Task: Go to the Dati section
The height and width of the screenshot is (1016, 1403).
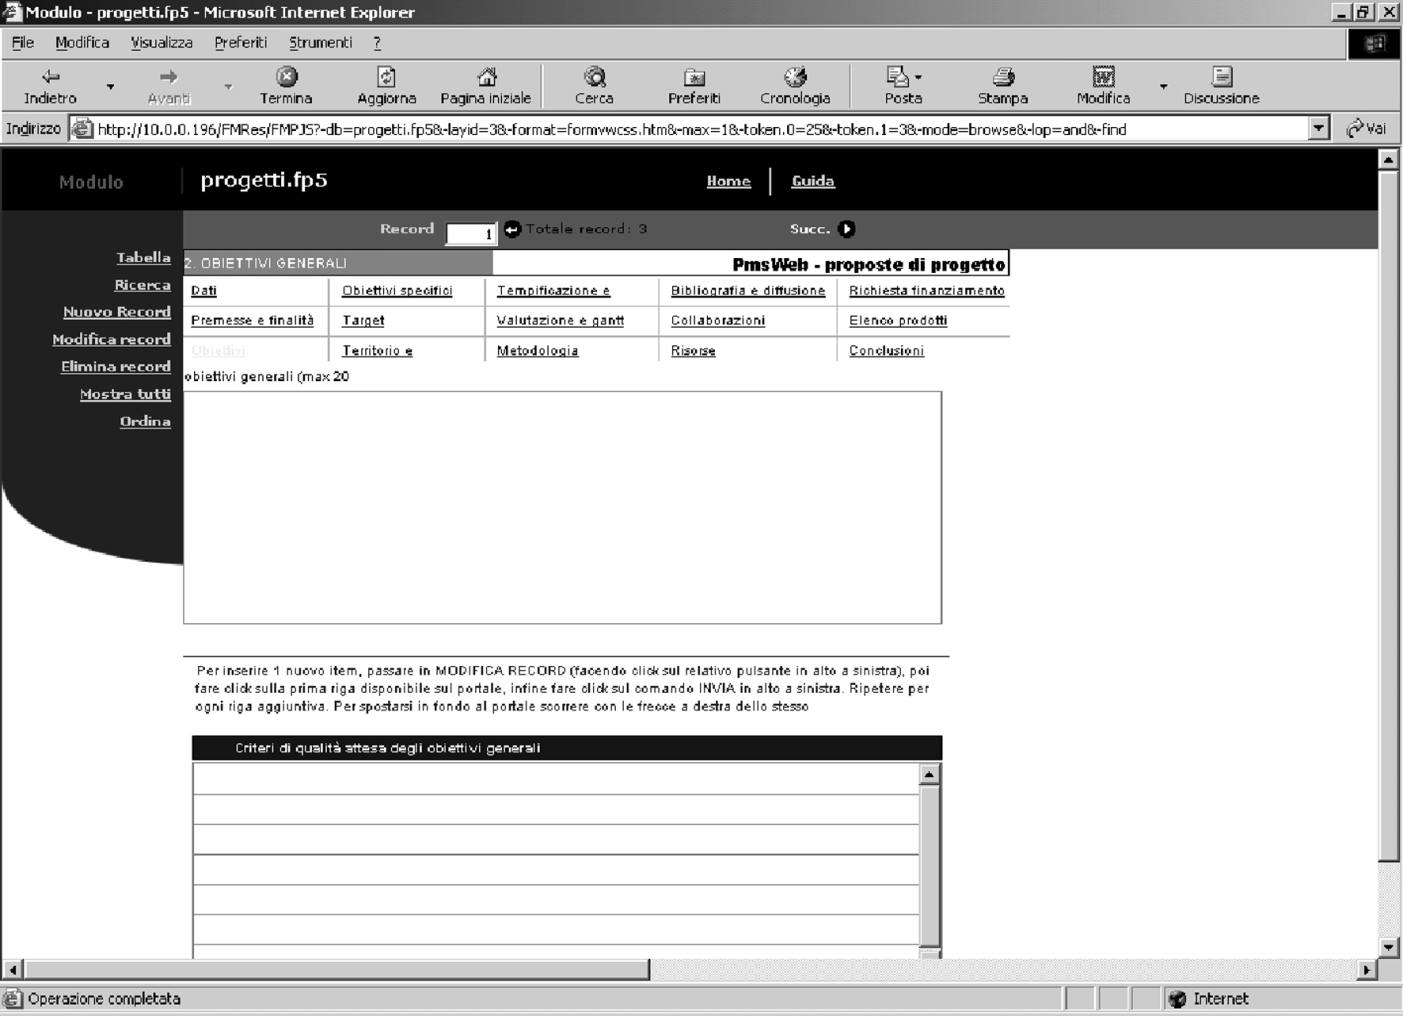Action: [x=204, y=291]
